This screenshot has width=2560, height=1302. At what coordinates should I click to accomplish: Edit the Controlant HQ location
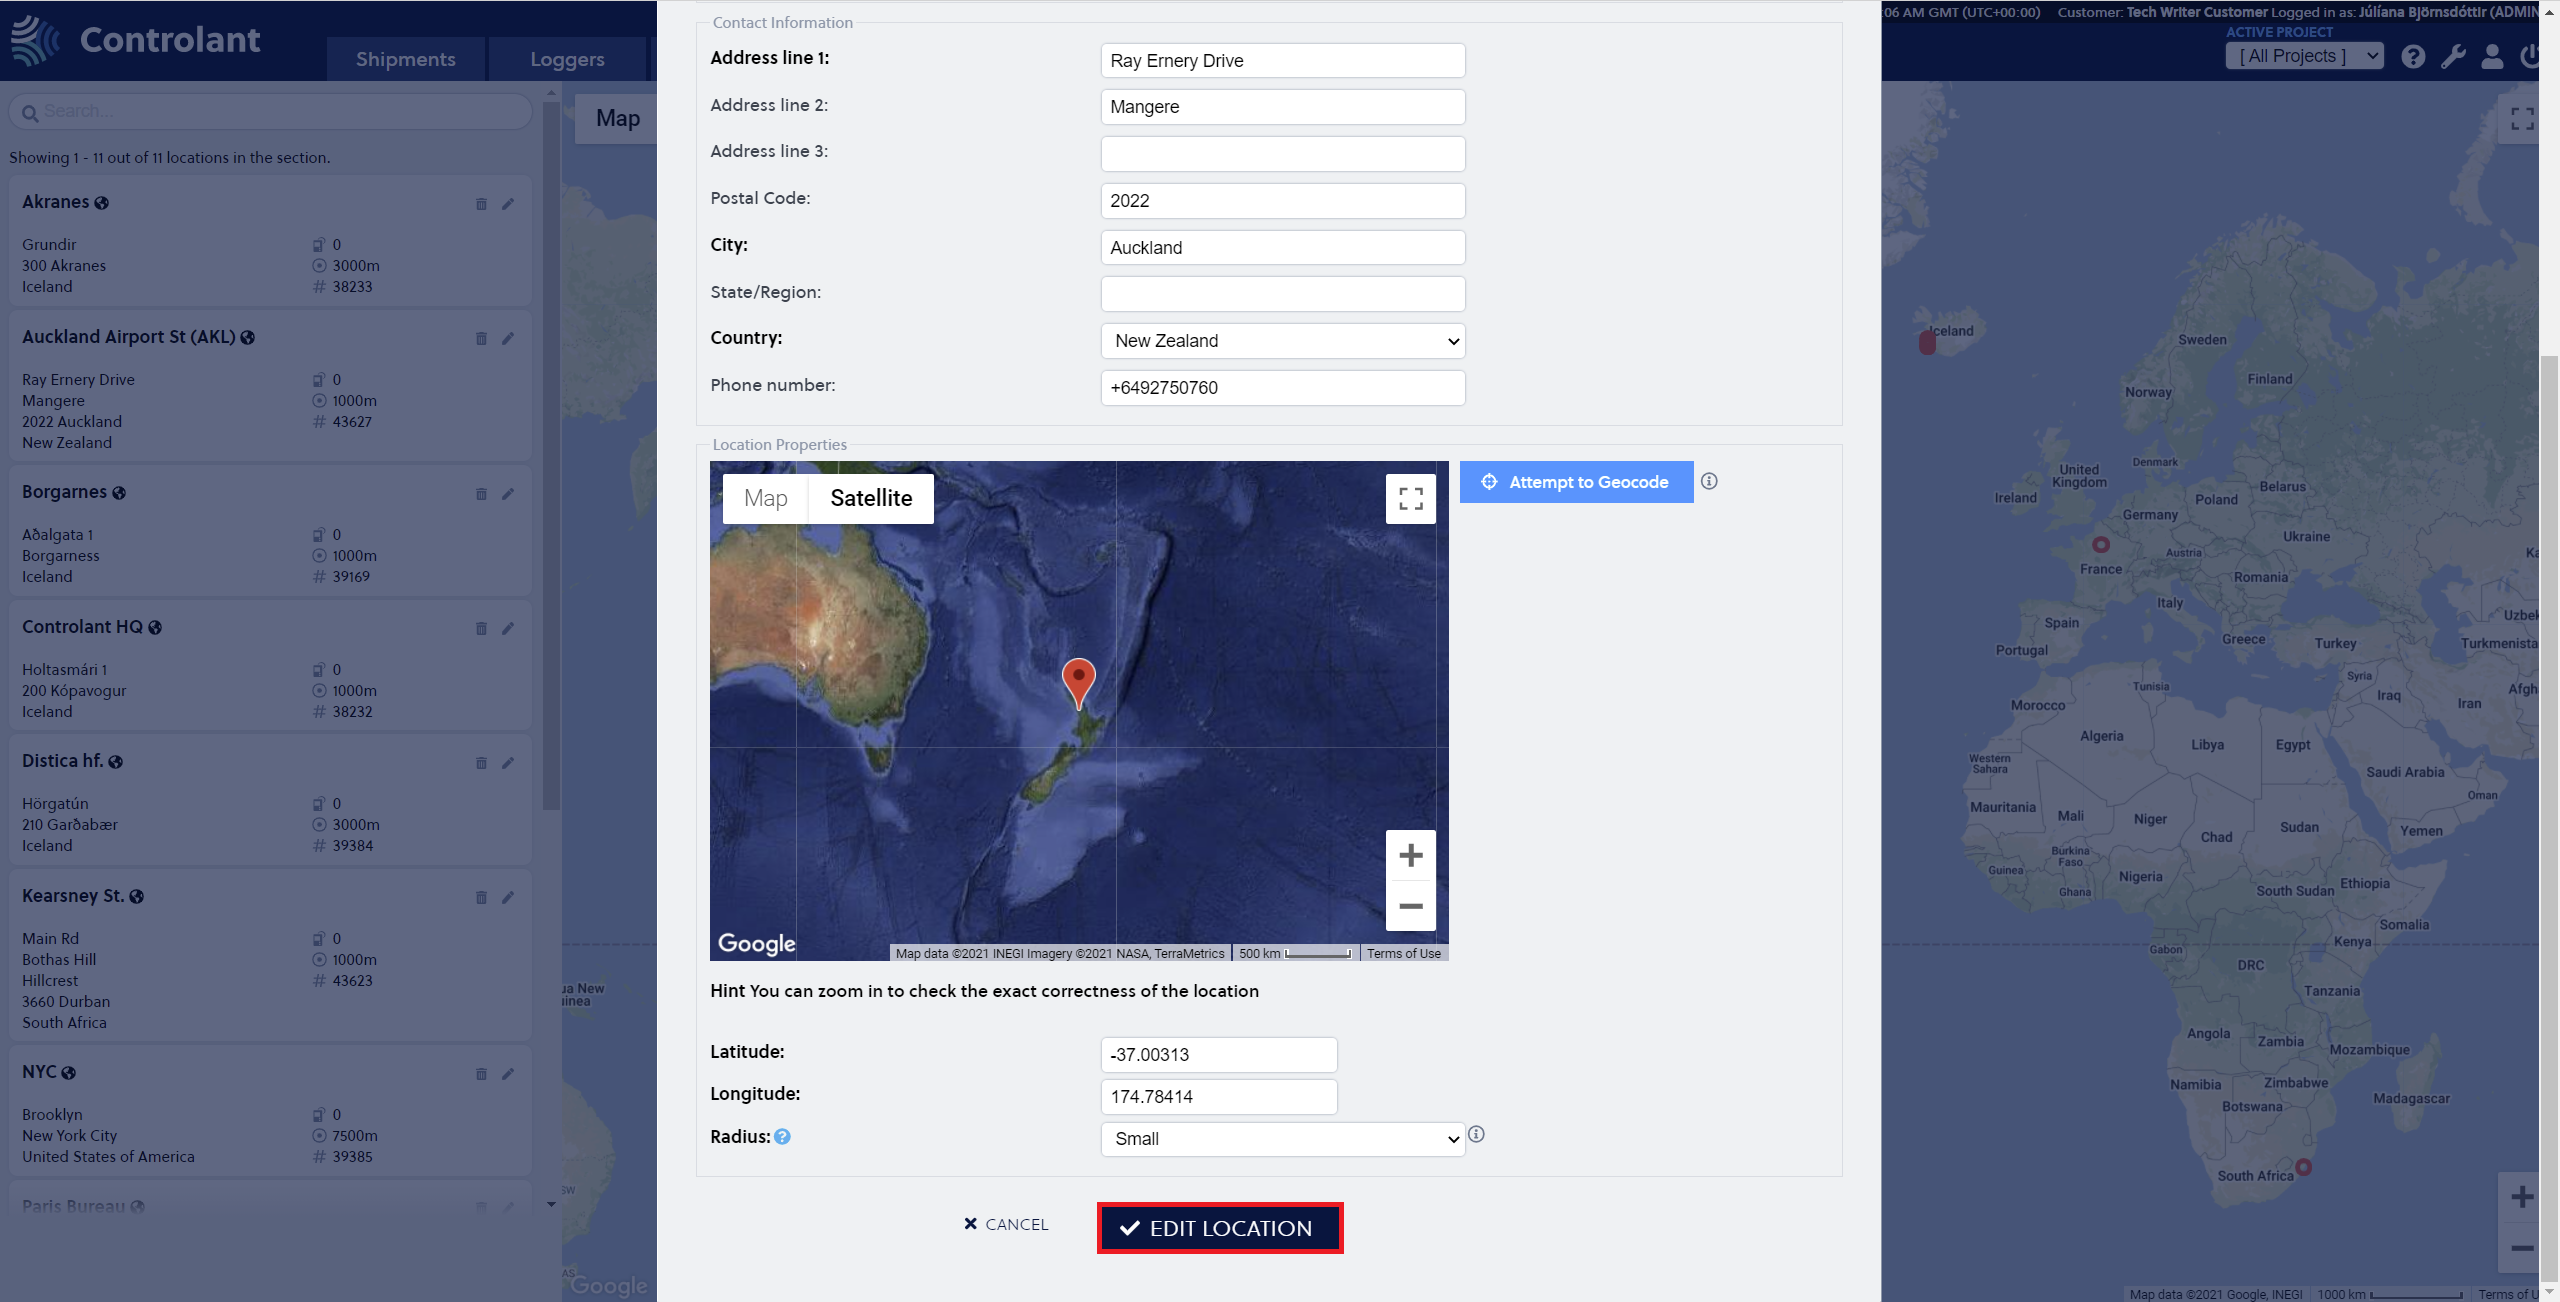pos(508,629)
